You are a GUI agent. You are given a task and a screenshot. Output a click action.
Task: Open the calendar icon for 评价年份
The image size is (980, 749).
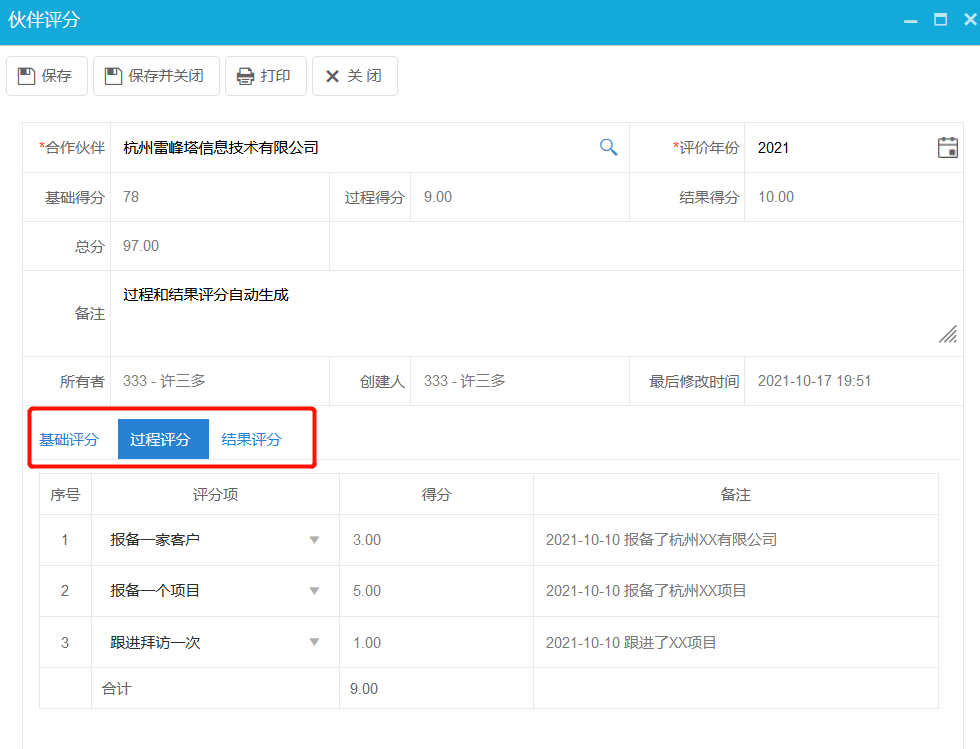point(948,146)
